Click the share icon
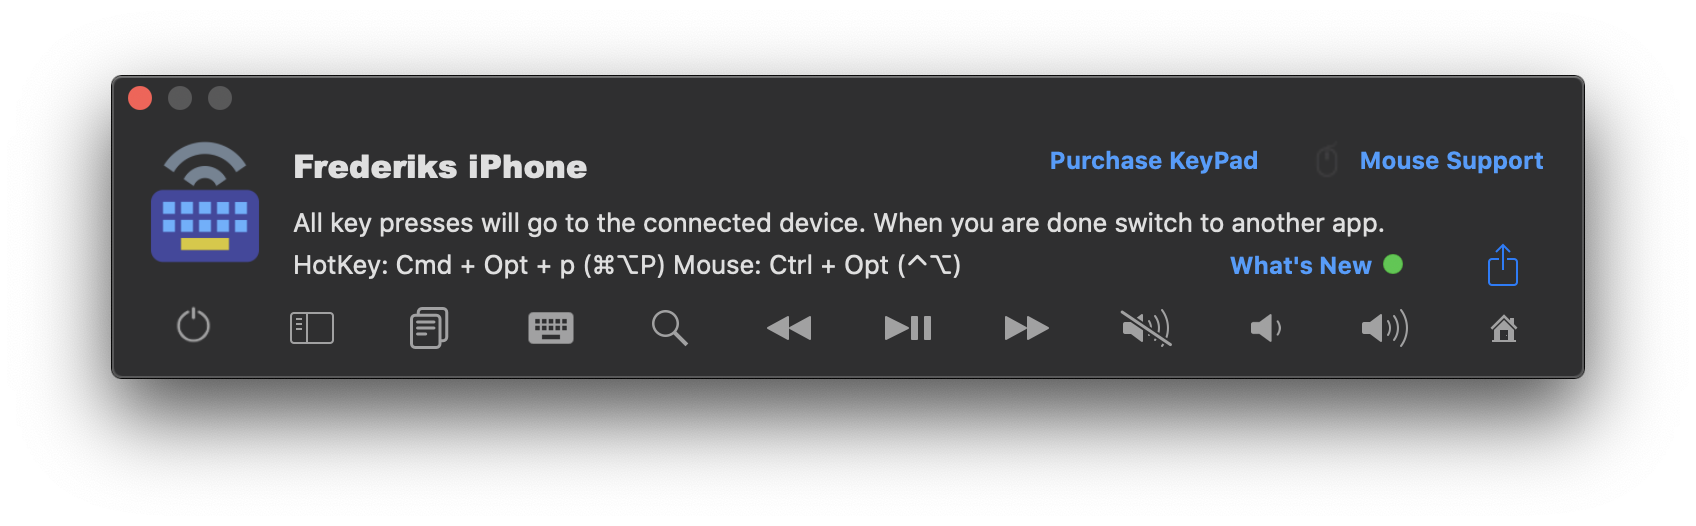 (1503, 265)
